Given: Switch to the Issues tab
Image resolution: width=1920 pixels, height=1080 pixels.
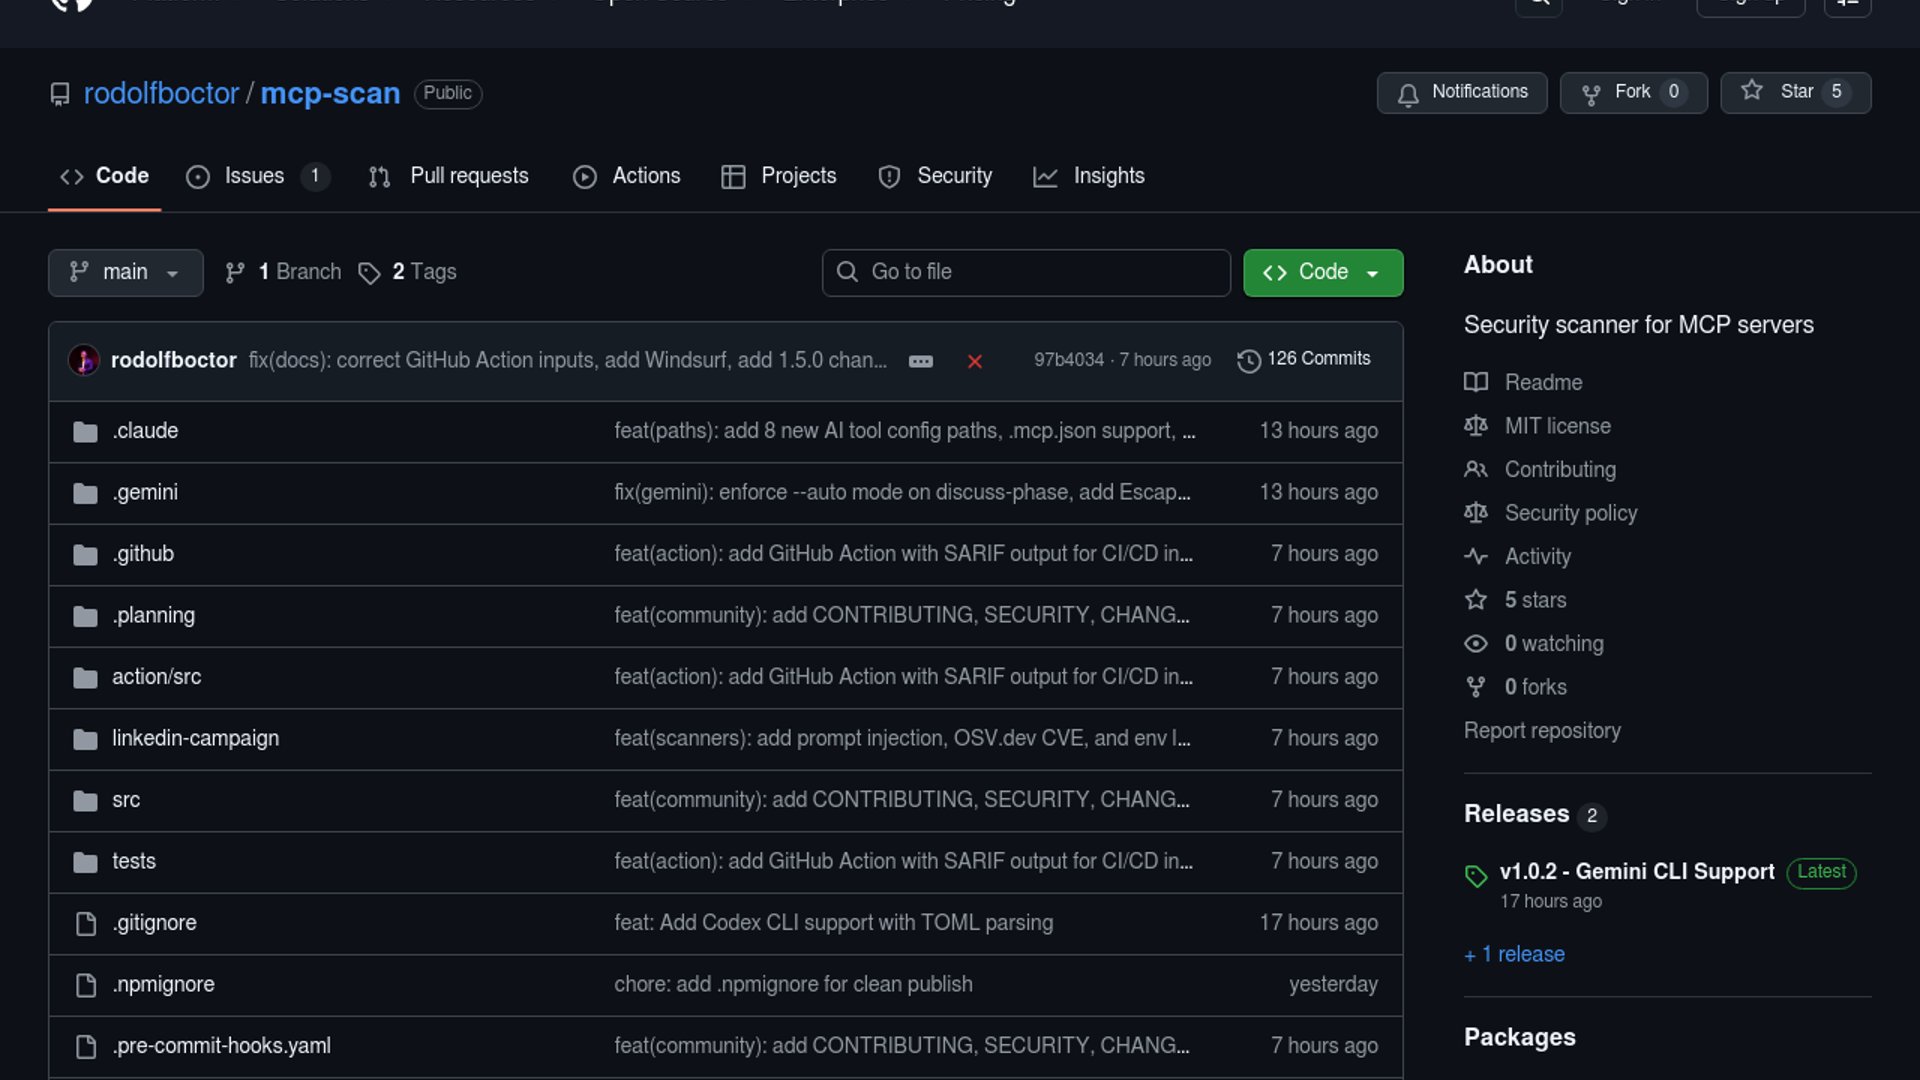Looking at the screenshot, I should pos(254,176).
